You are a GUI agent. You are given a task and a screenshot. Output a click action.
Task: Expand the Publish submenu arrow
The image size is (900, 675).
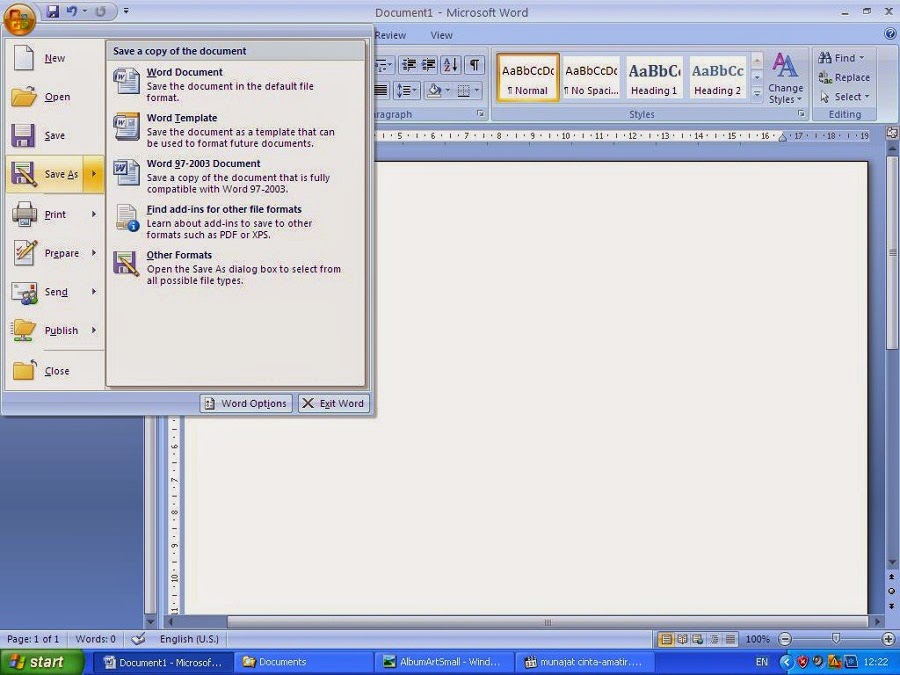[94, 330]
